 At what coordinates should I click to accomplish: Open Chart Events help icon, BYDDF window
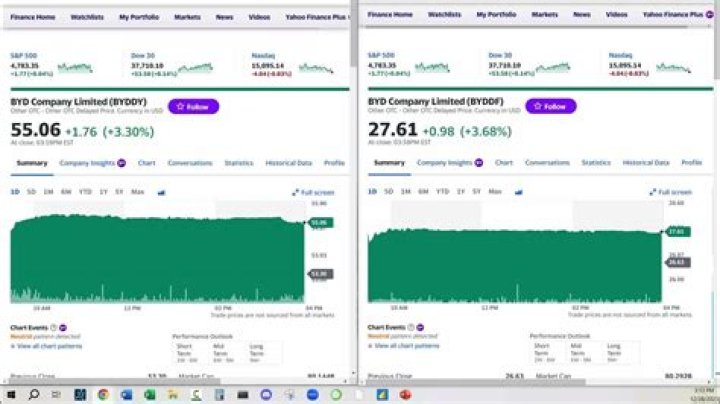point(411,327)
